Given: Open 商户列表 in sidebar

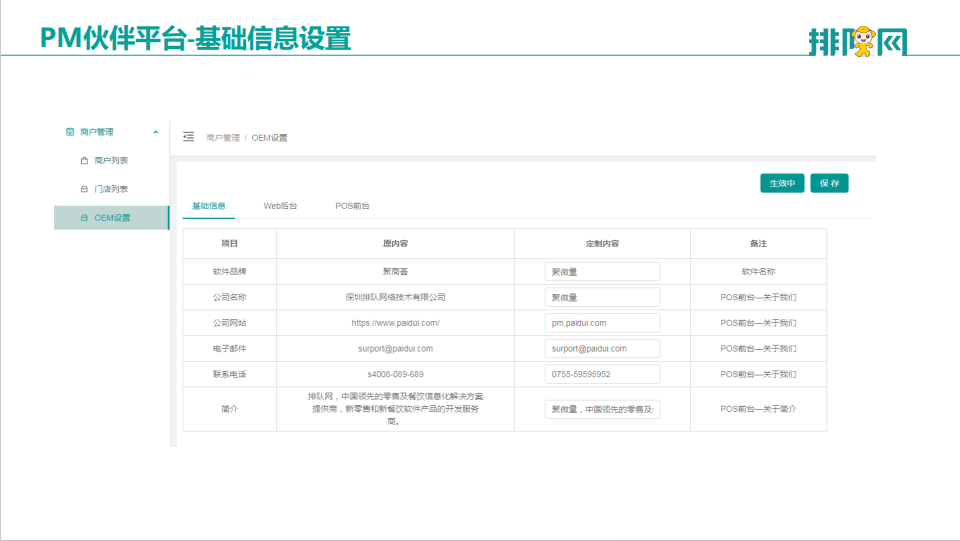Looking at the screenshot, I should [111, 160].
